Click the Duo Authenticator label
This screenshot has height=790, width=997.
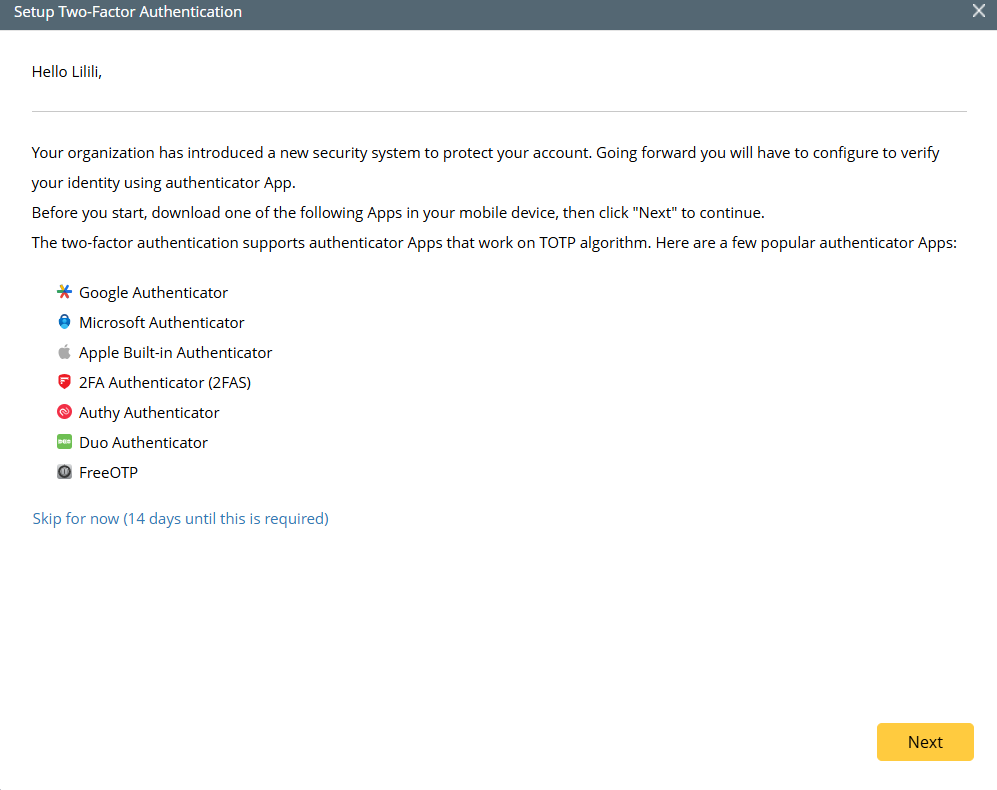coord(143,443)
